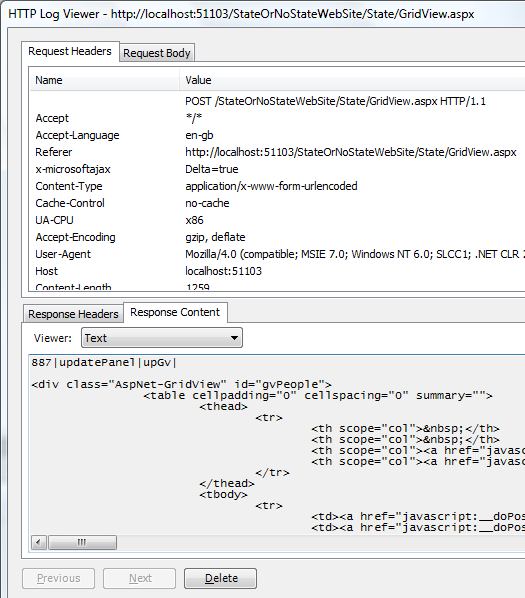
Task: Click the x86 value
Action: (x=194, y=220)
